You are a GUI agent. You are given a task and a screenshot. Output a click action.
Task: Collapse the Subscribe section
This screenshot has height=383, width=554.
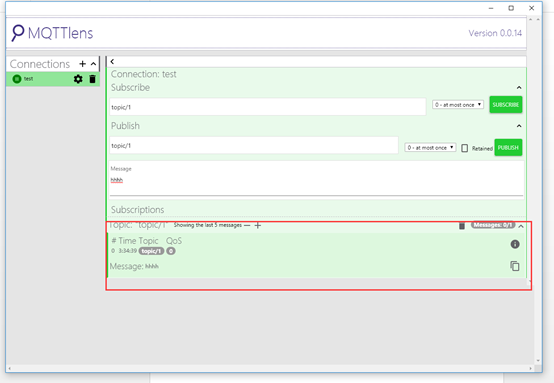519,87
